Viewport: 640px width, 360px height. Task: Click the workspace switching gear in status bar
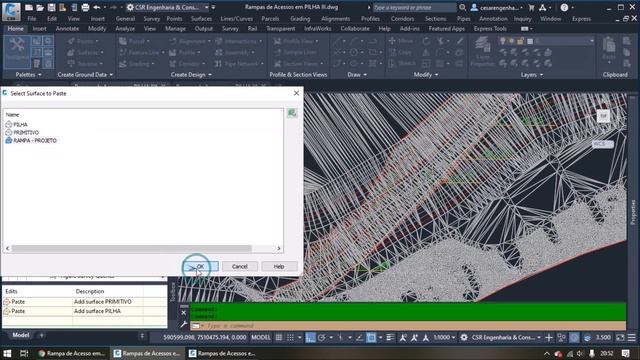(464, 338)
